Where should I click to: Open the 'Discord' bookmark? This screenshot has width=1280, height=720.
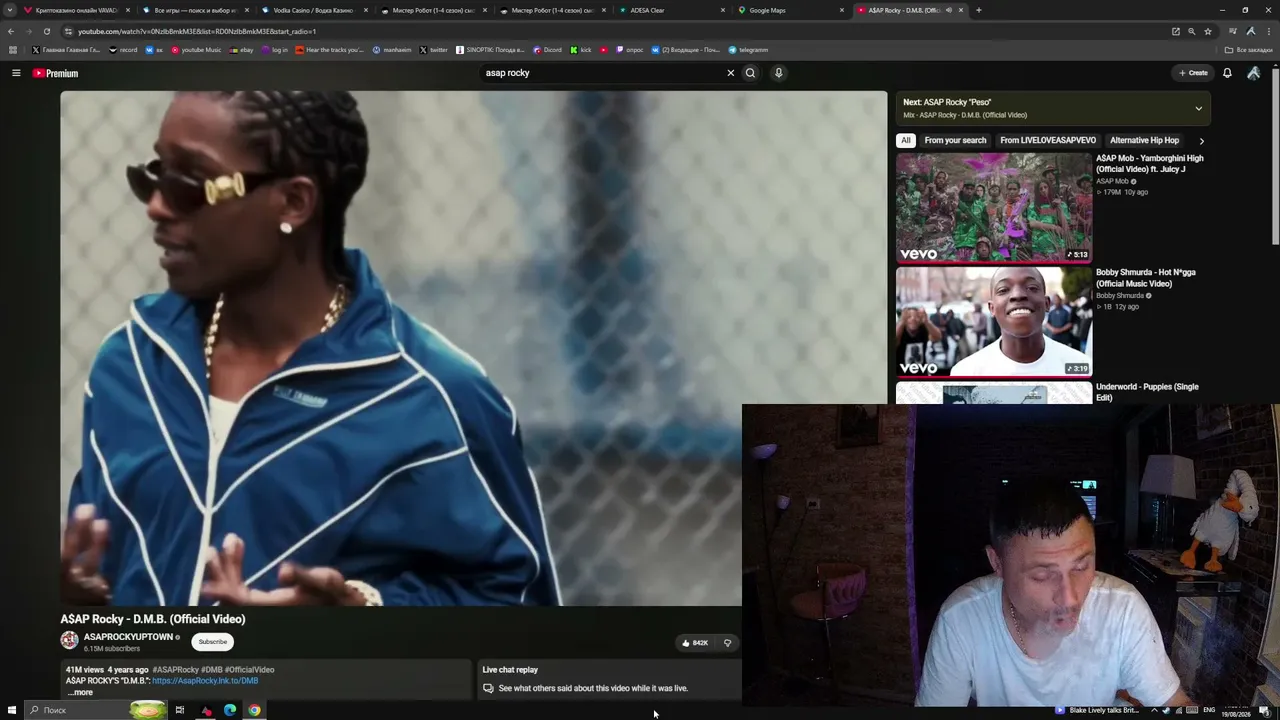tap(548, 50)
